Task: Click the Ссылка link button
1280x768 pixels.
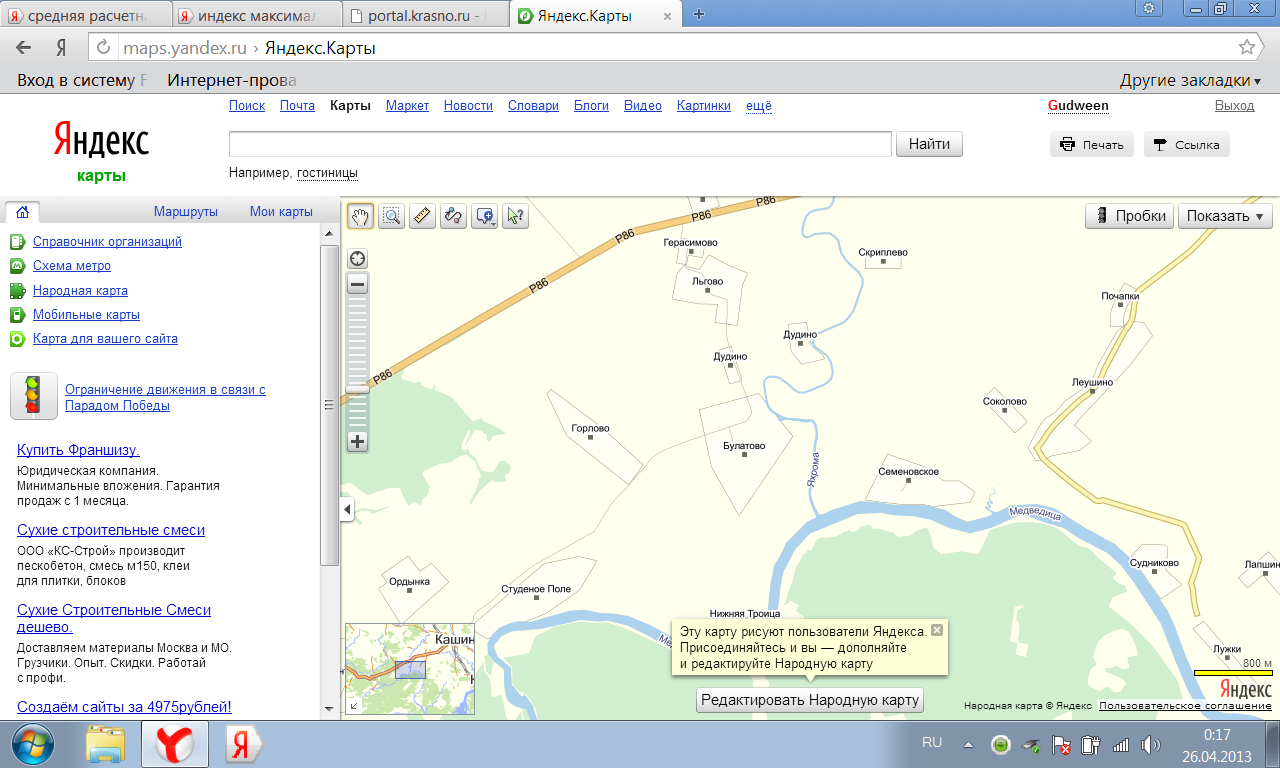Action: pyautogui.click(x=1186, y=144)
